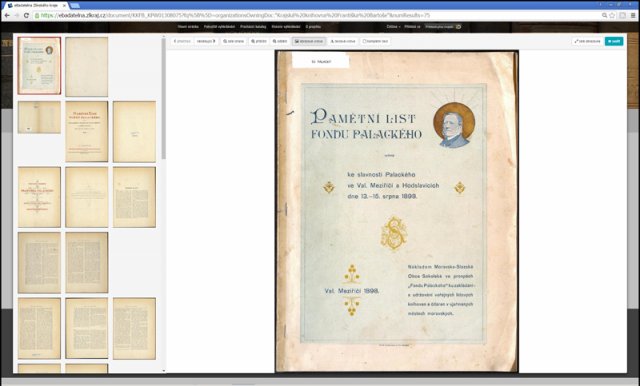Open 'Procházet katalog' in the top menu

253,27
